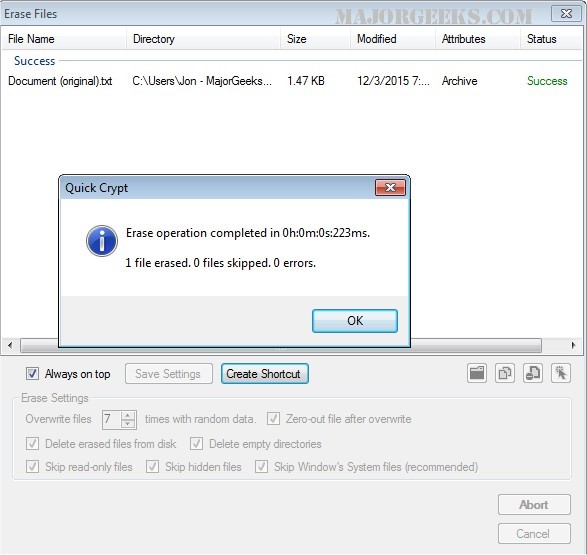Click the Archive attributes cell
The image size is (587, 555).
(x=459, y=81)
